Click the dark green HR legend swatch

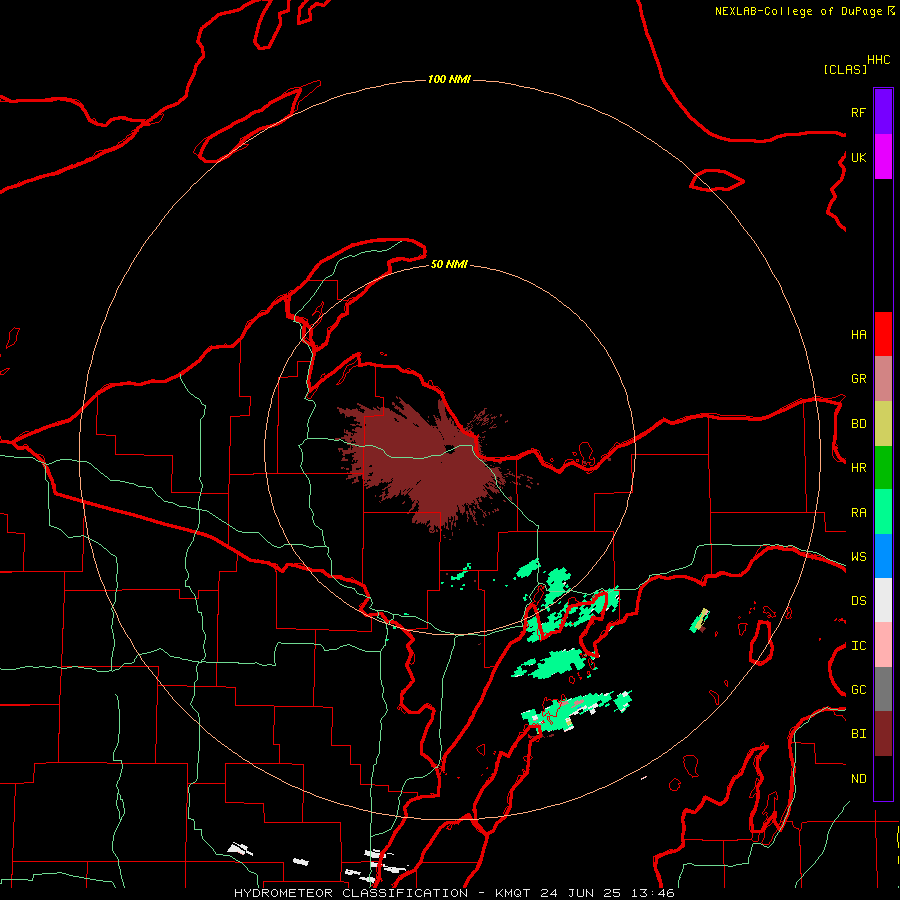(x=883, y=468)
